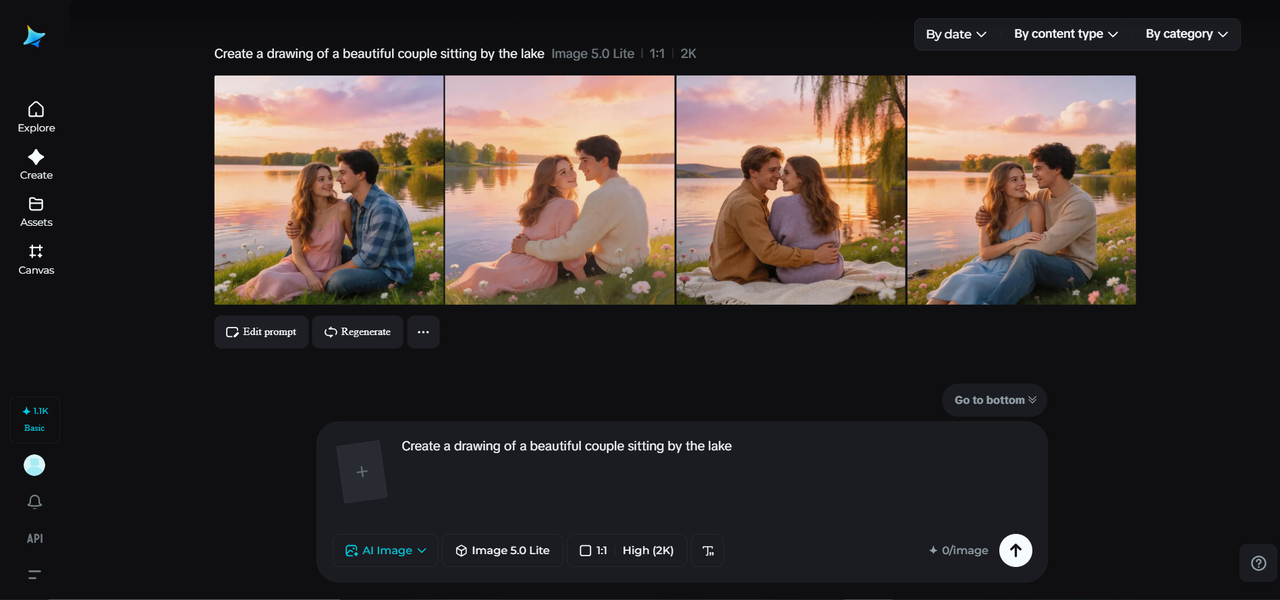1280x600 pixels.
Task: Open the more options ellipsis menu
Action: click(x=423, y=332)
